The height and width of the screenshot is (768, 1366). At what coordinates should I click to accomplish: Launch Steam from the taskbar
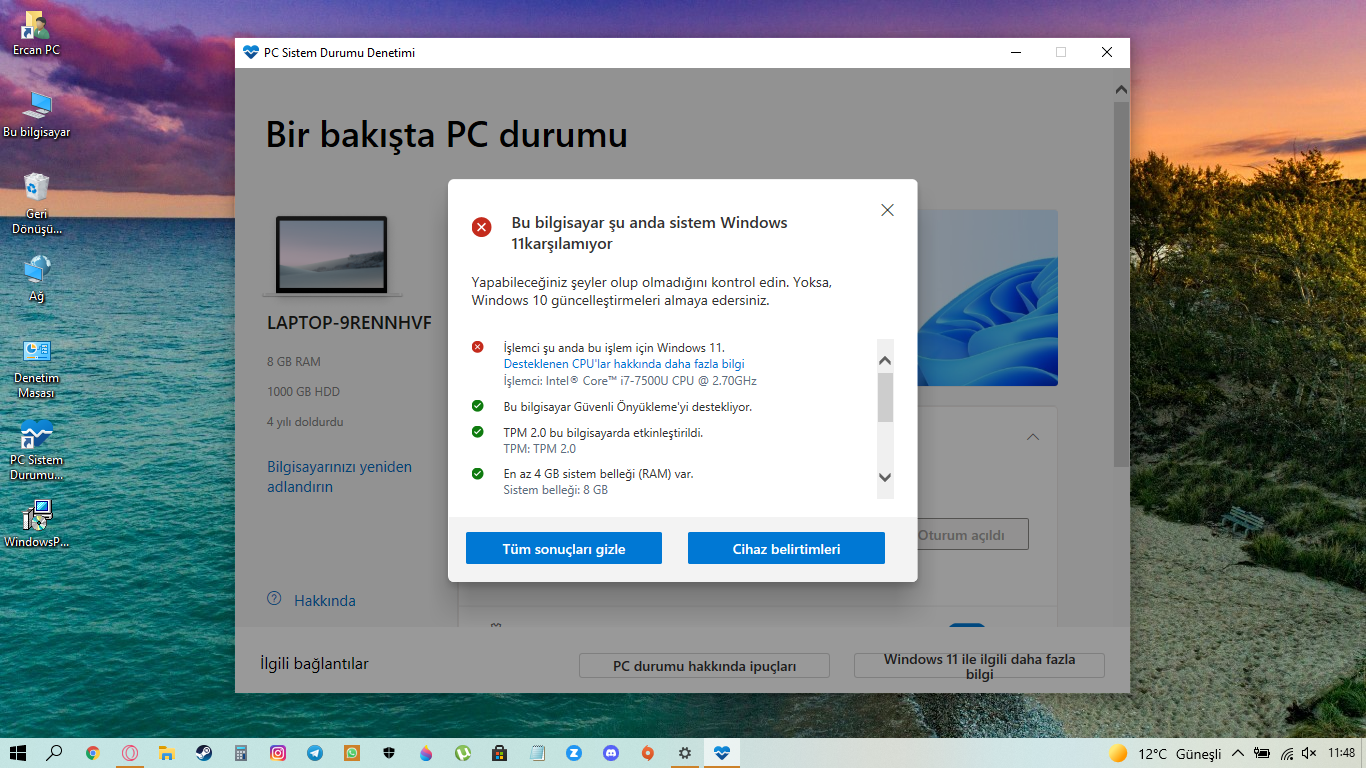pyautogui.click(x=203, y=753)
